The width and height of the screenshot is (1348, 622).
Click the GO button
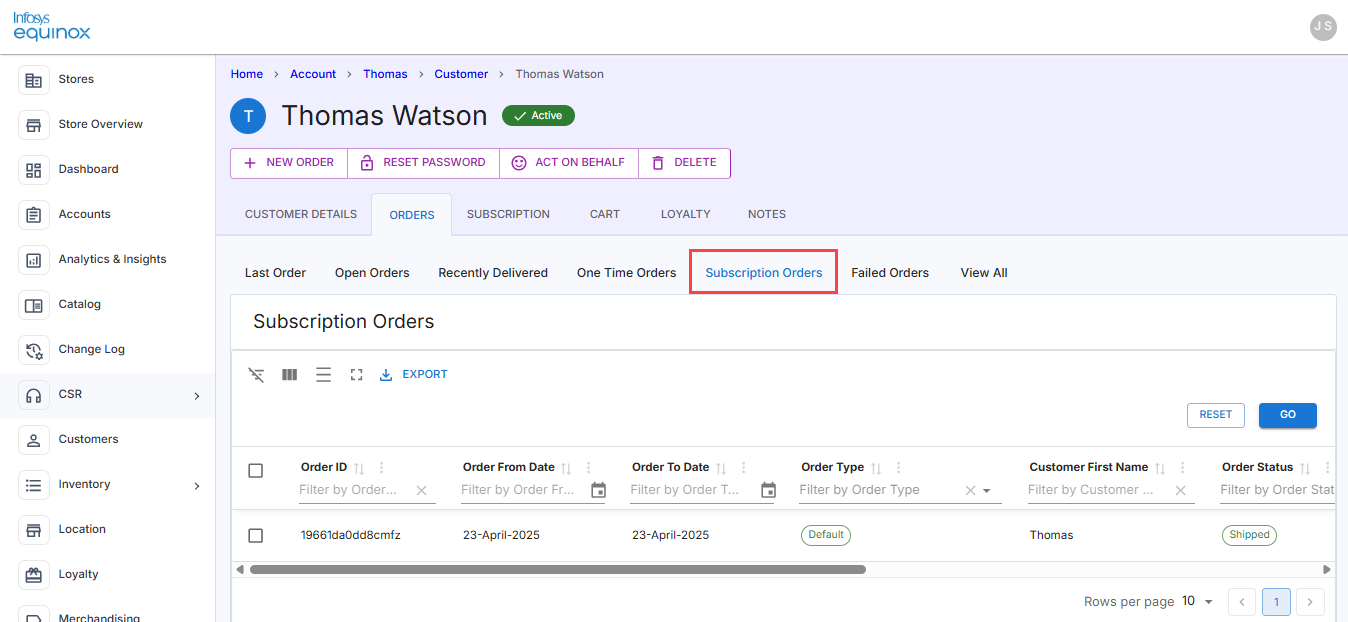tap(1288, 415)
